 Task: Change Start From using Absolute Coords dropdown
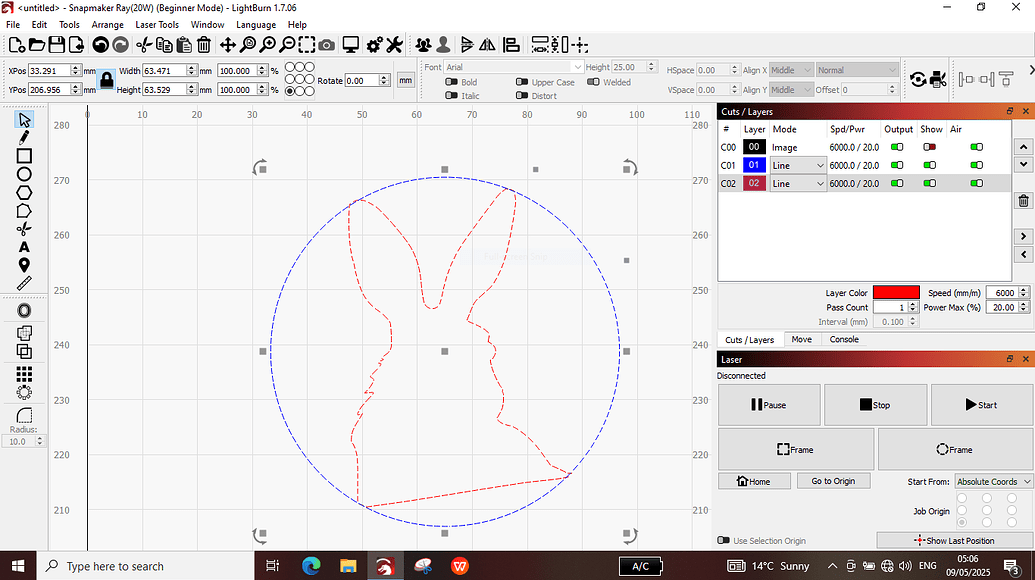(992, 481)
